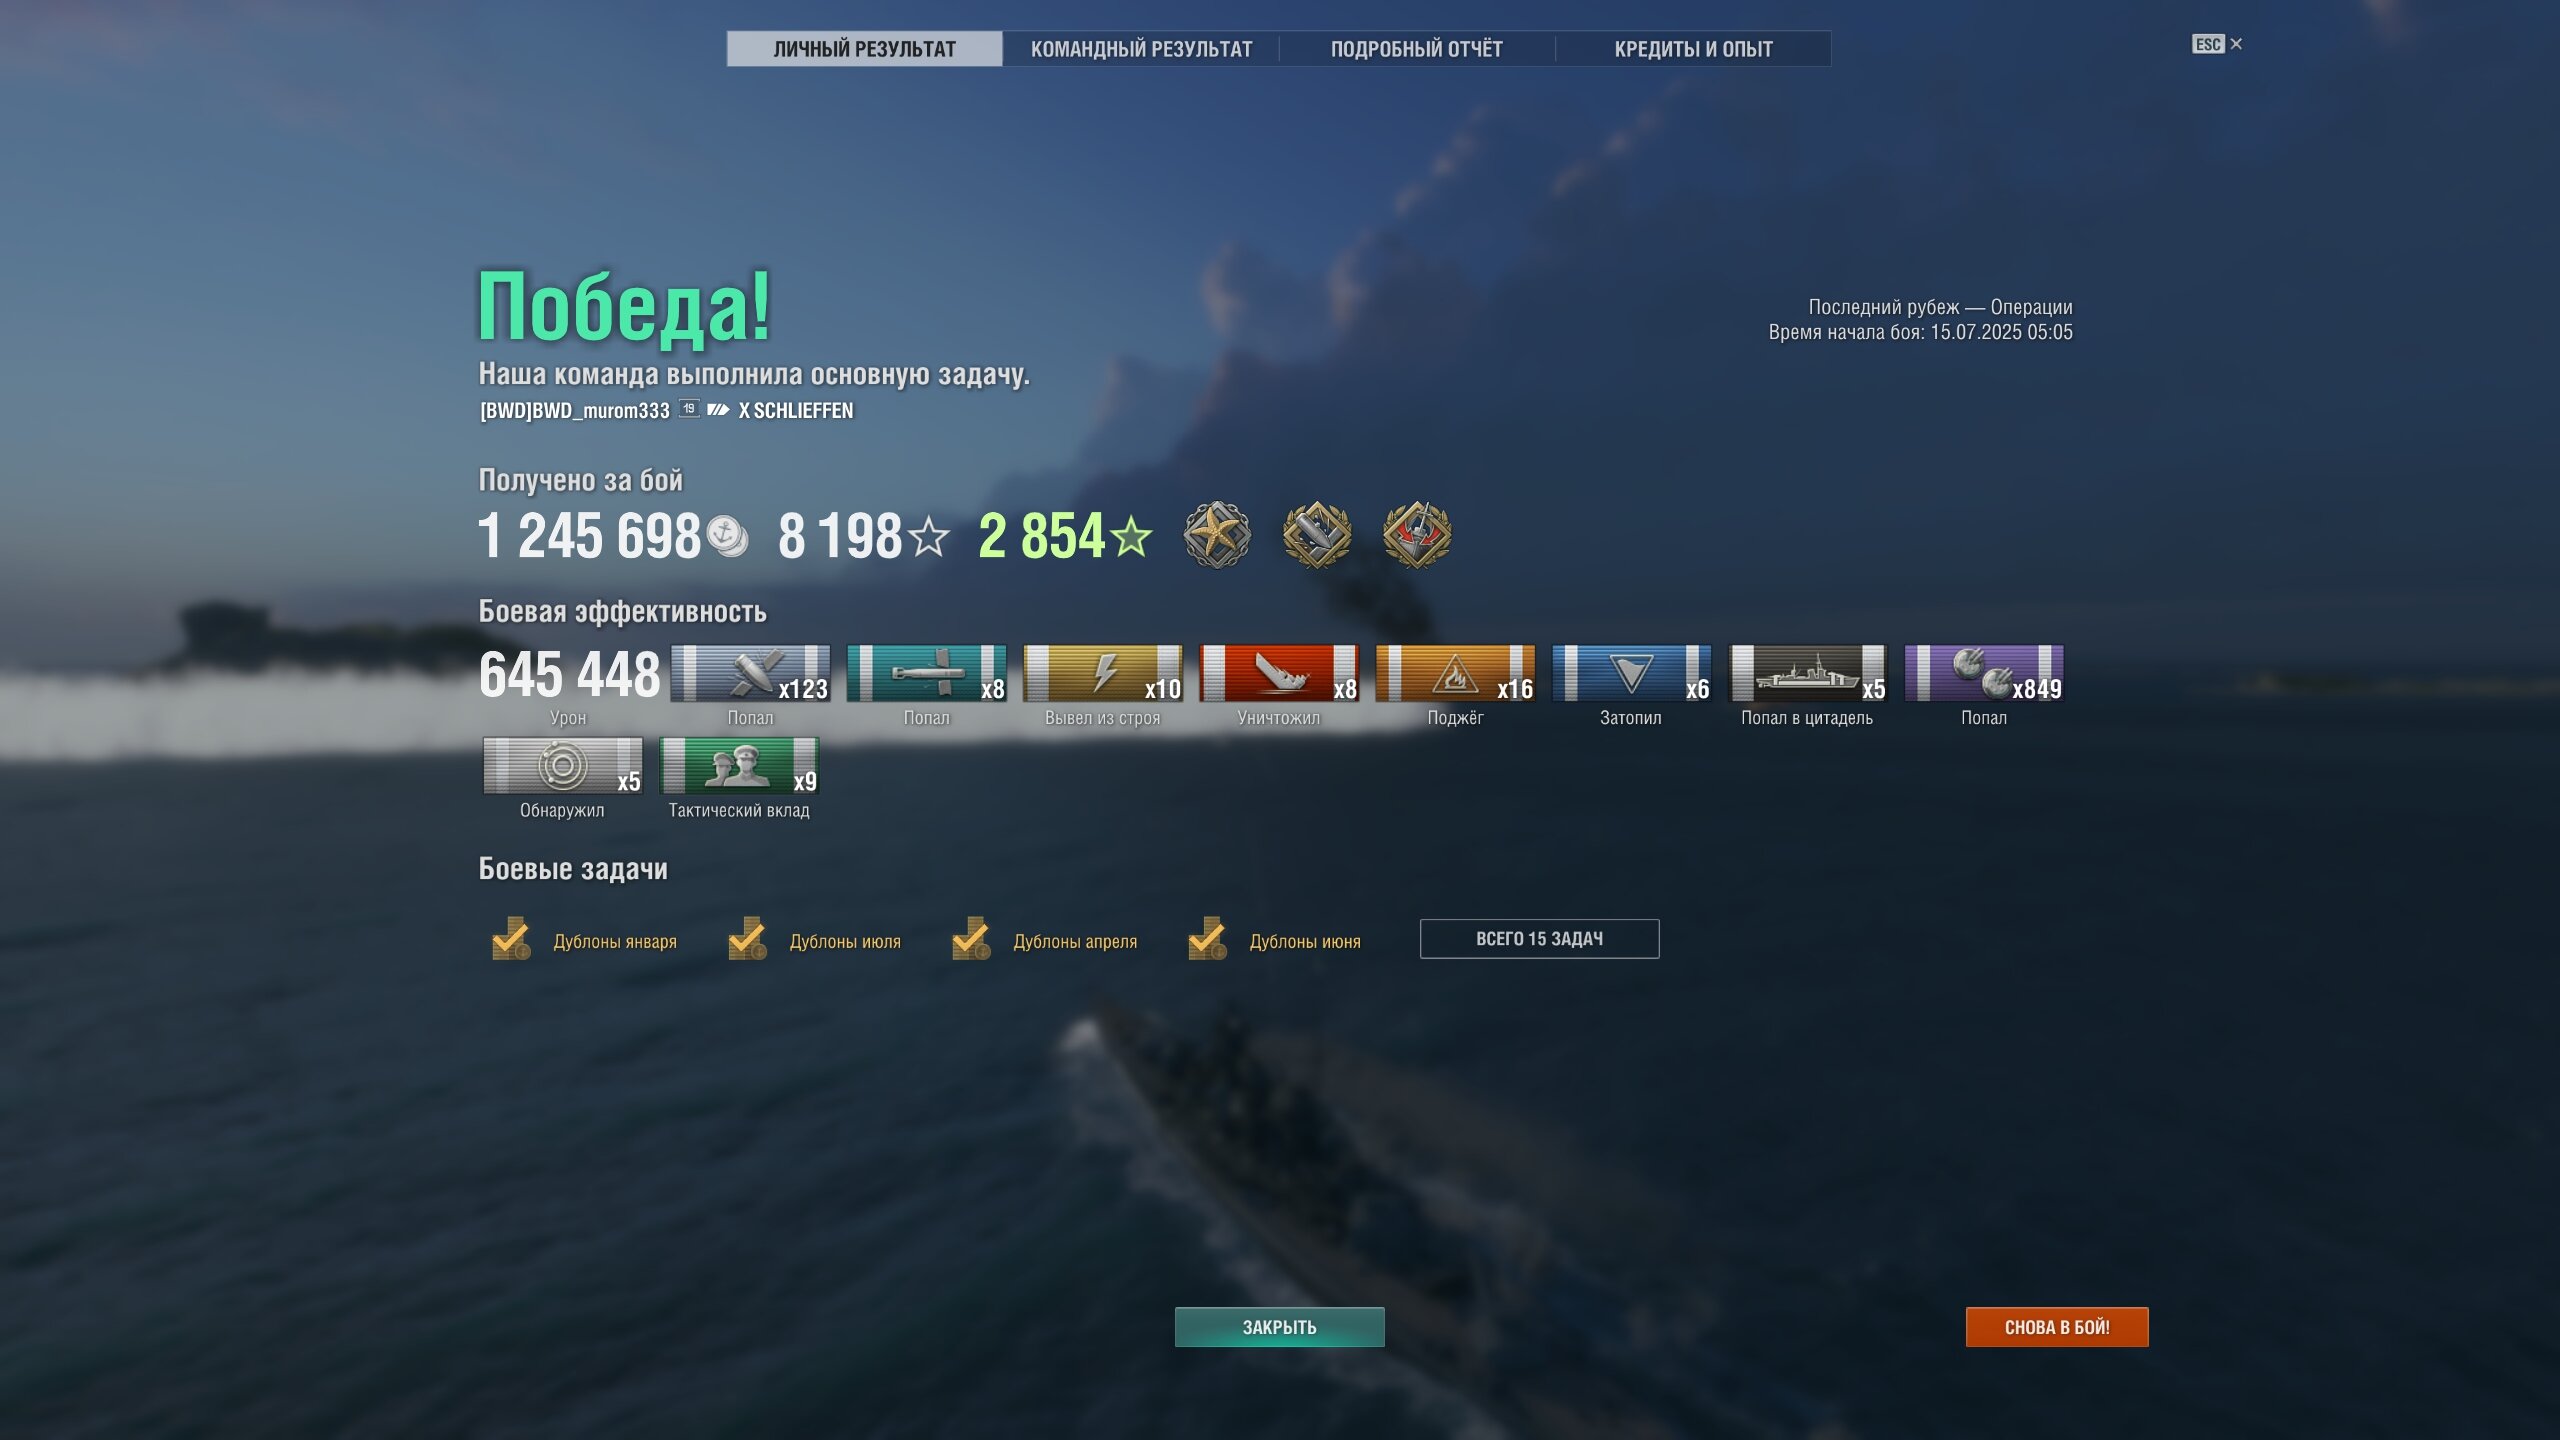Click the x5 citadel hits ribbon
Image resolution: width=2560 pixels, height=1440 pixels.
(1808, 673)
